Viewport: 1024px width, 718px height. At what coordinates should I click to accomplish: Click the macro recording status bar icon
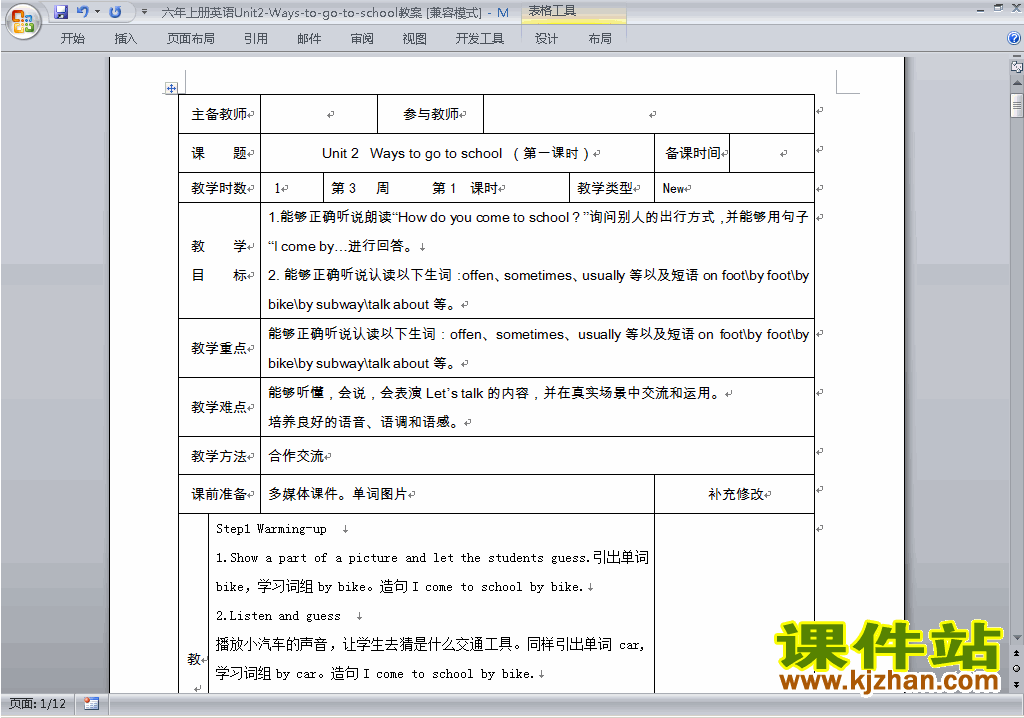(x=91, y=704)
